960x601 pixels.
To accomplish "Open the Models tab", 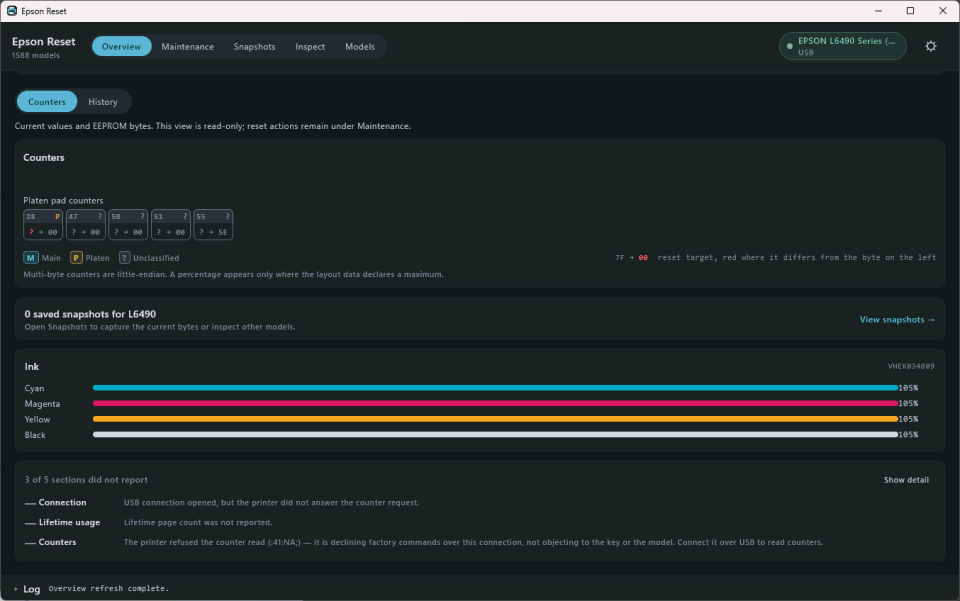I will click(359, 47).
